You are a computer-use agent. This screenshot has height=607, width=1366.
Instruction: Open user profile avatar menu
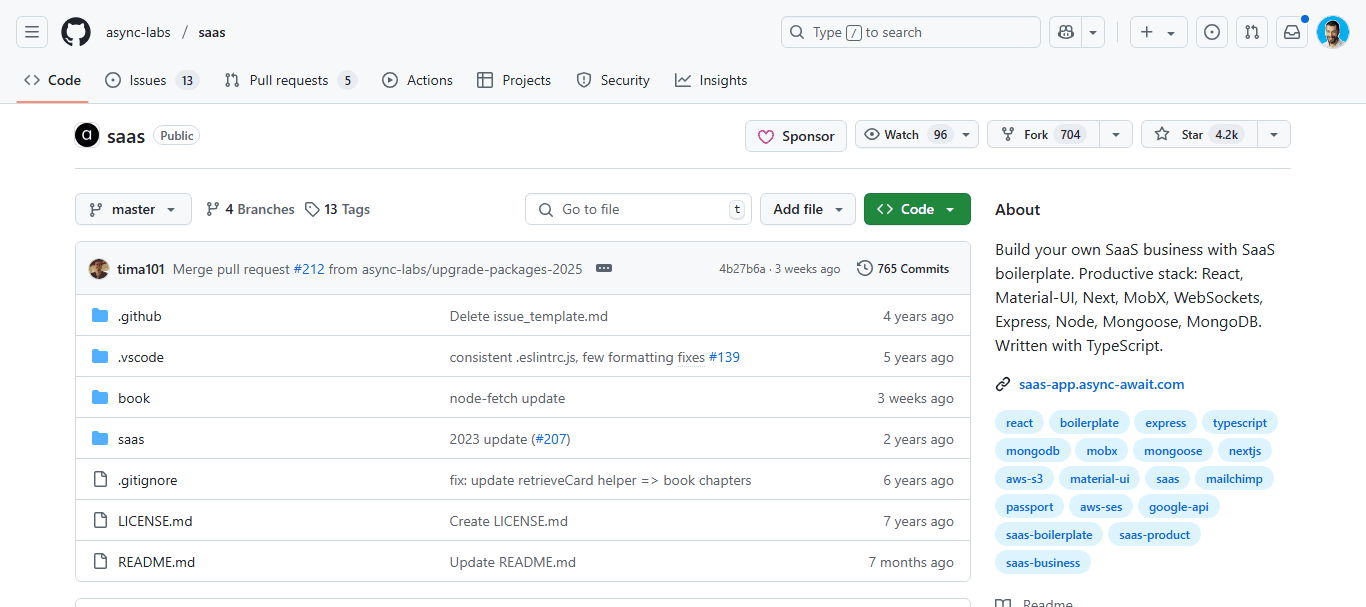point(1333,32)
